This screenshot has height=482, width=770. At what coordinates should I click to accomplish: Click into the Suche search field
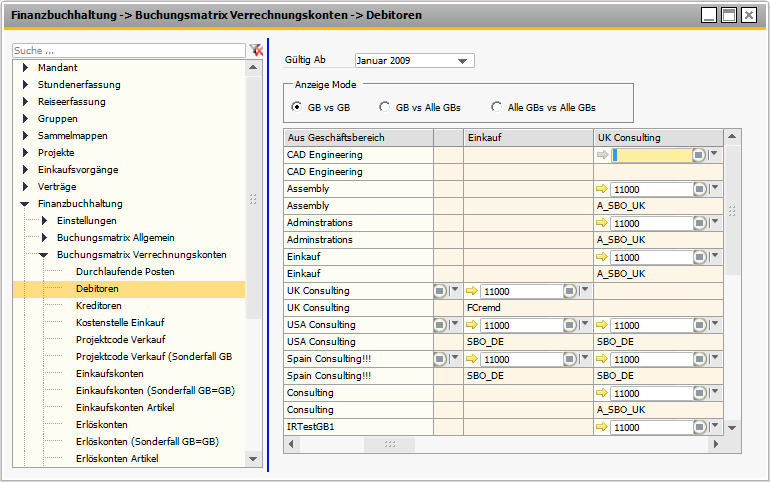click(128, 50)
